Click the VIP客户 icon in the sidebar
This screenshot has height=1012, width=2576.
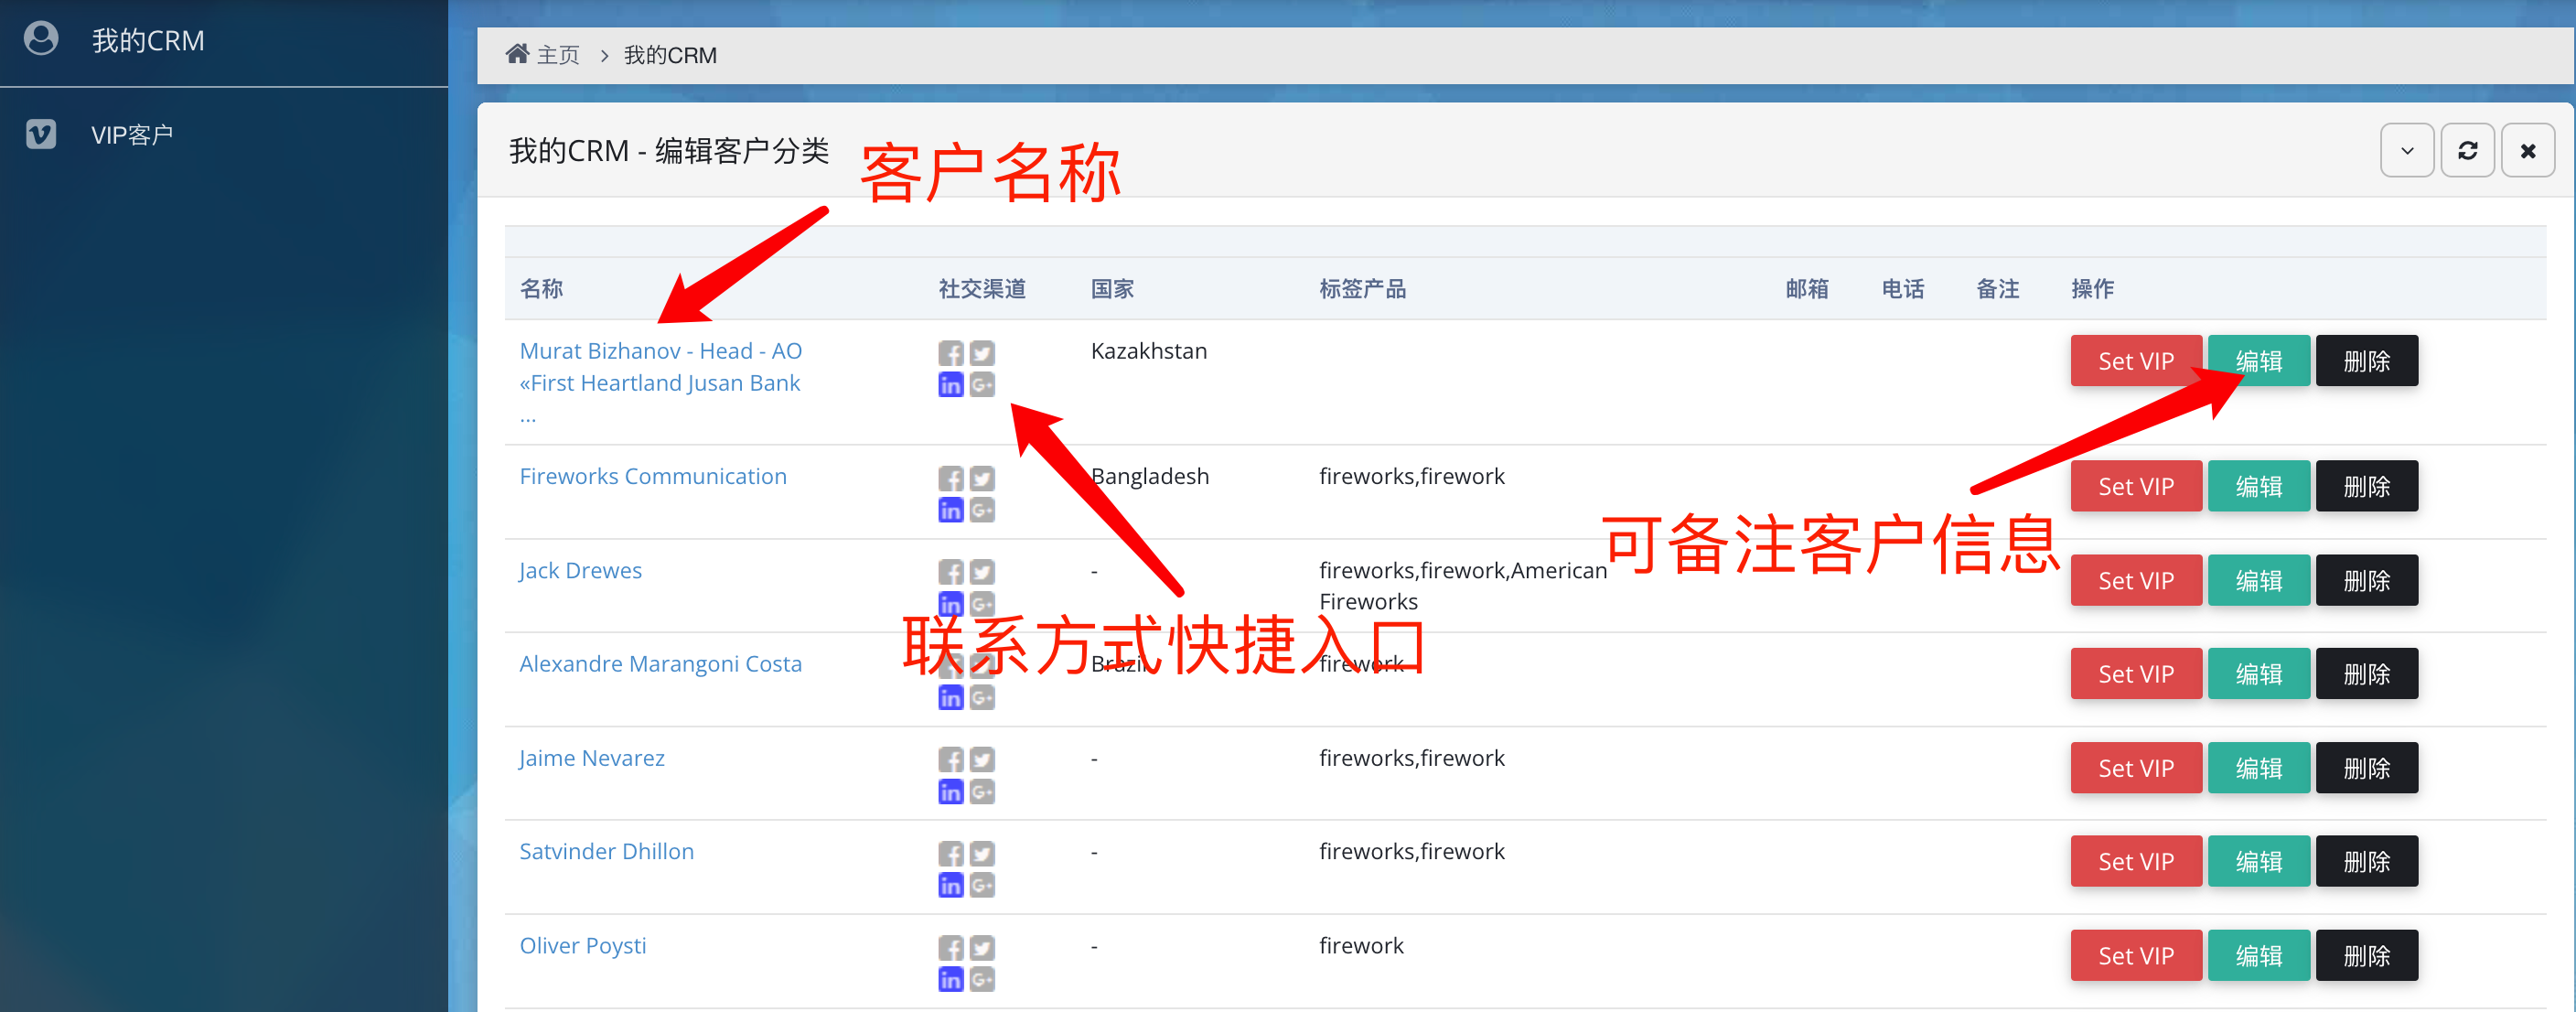(x=40, y=133)
